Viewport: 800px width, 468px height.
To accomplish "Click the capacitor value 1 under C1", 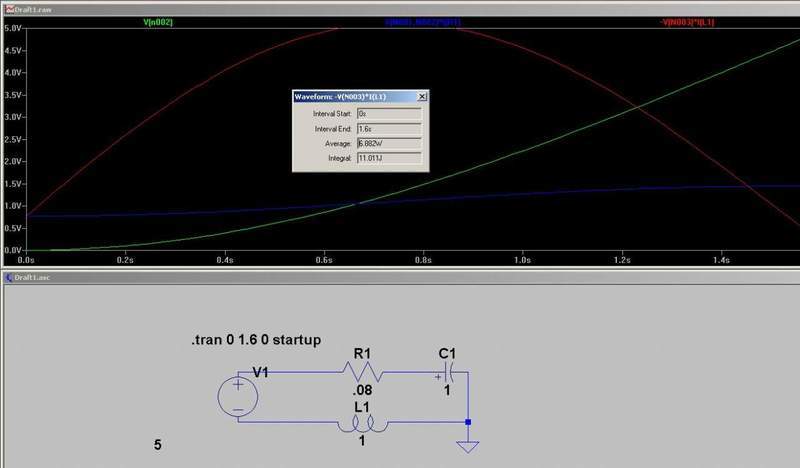I will click(x=447, y=390).
